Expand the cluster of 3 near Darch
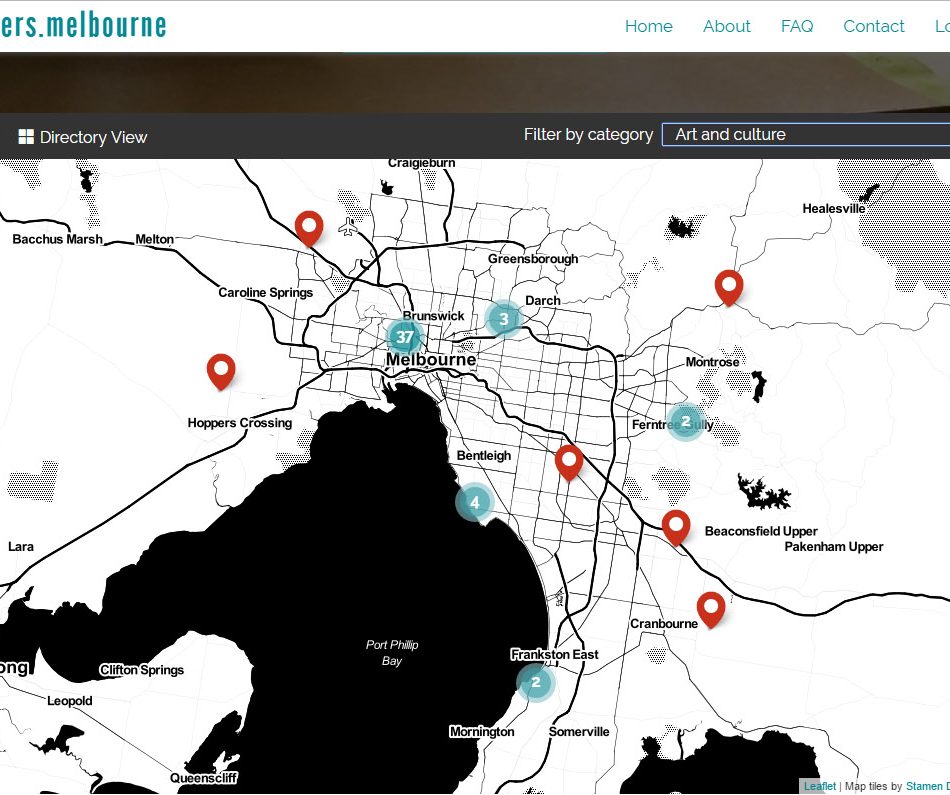 pos(504,319)
